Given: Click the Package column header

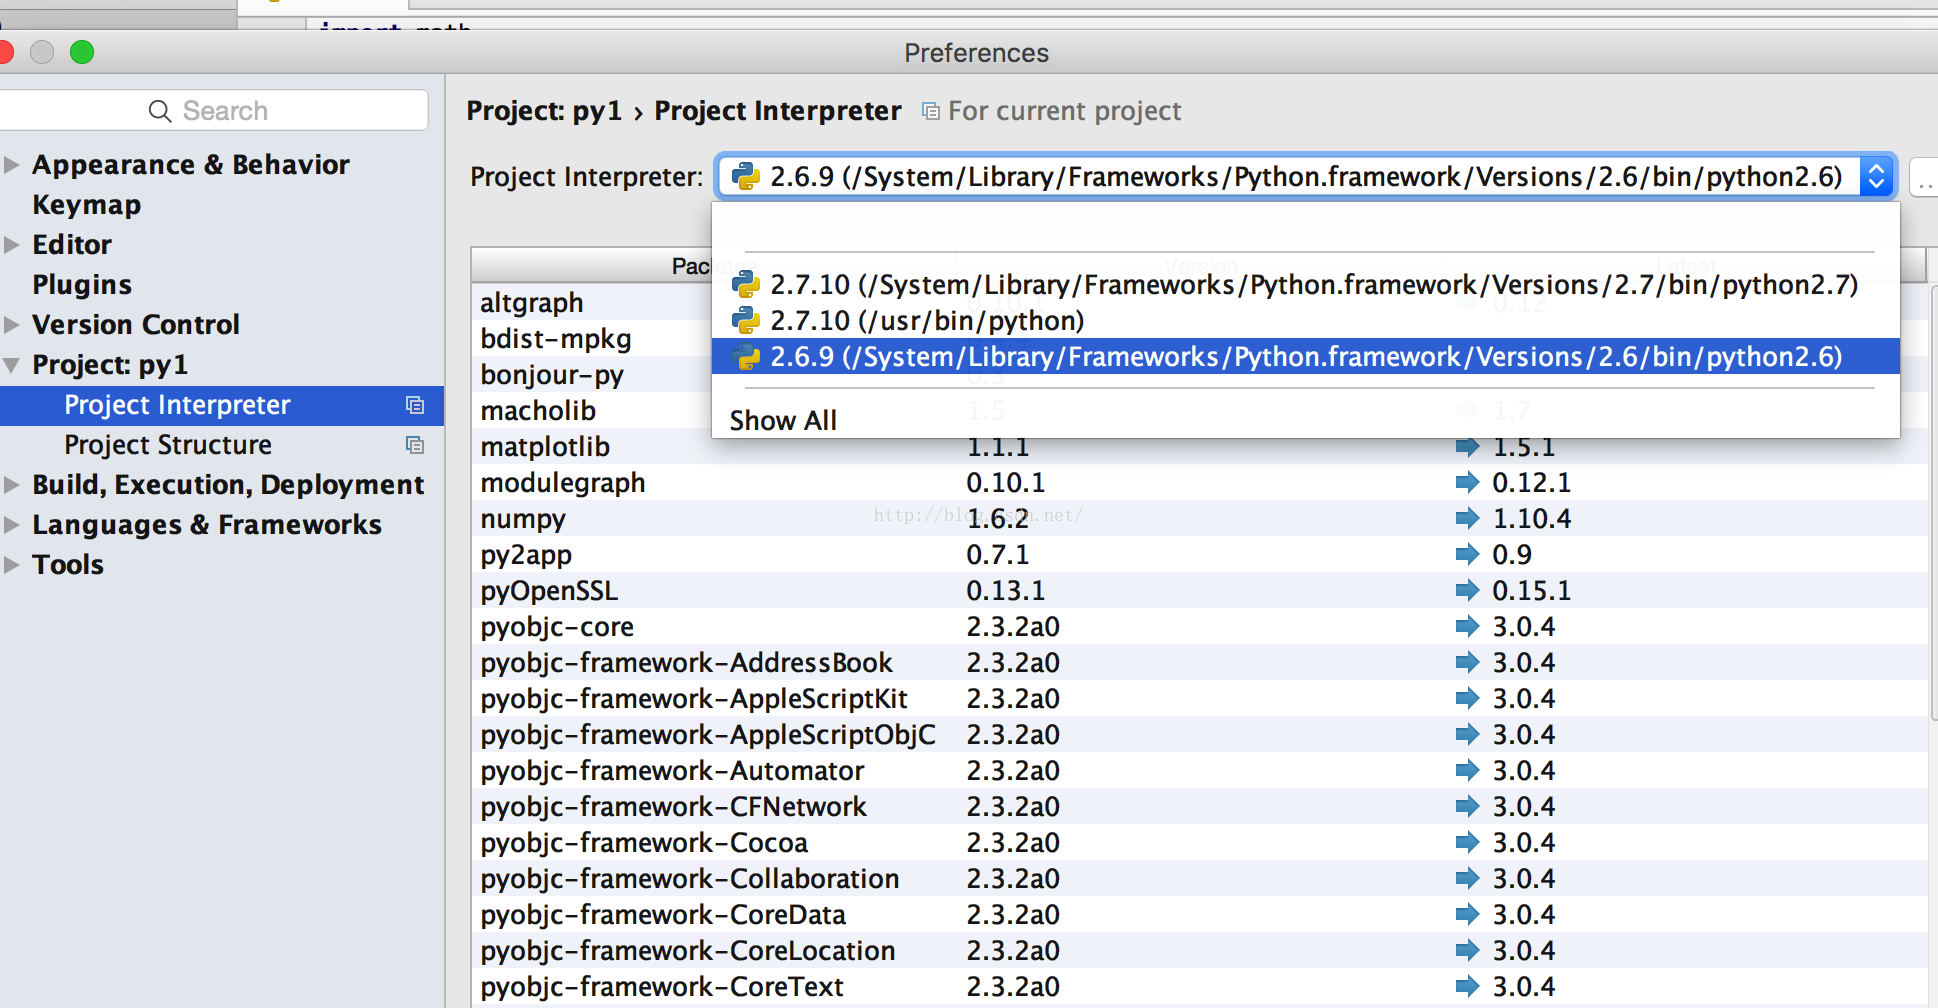Looking at the screenshot, I should 691,266.
